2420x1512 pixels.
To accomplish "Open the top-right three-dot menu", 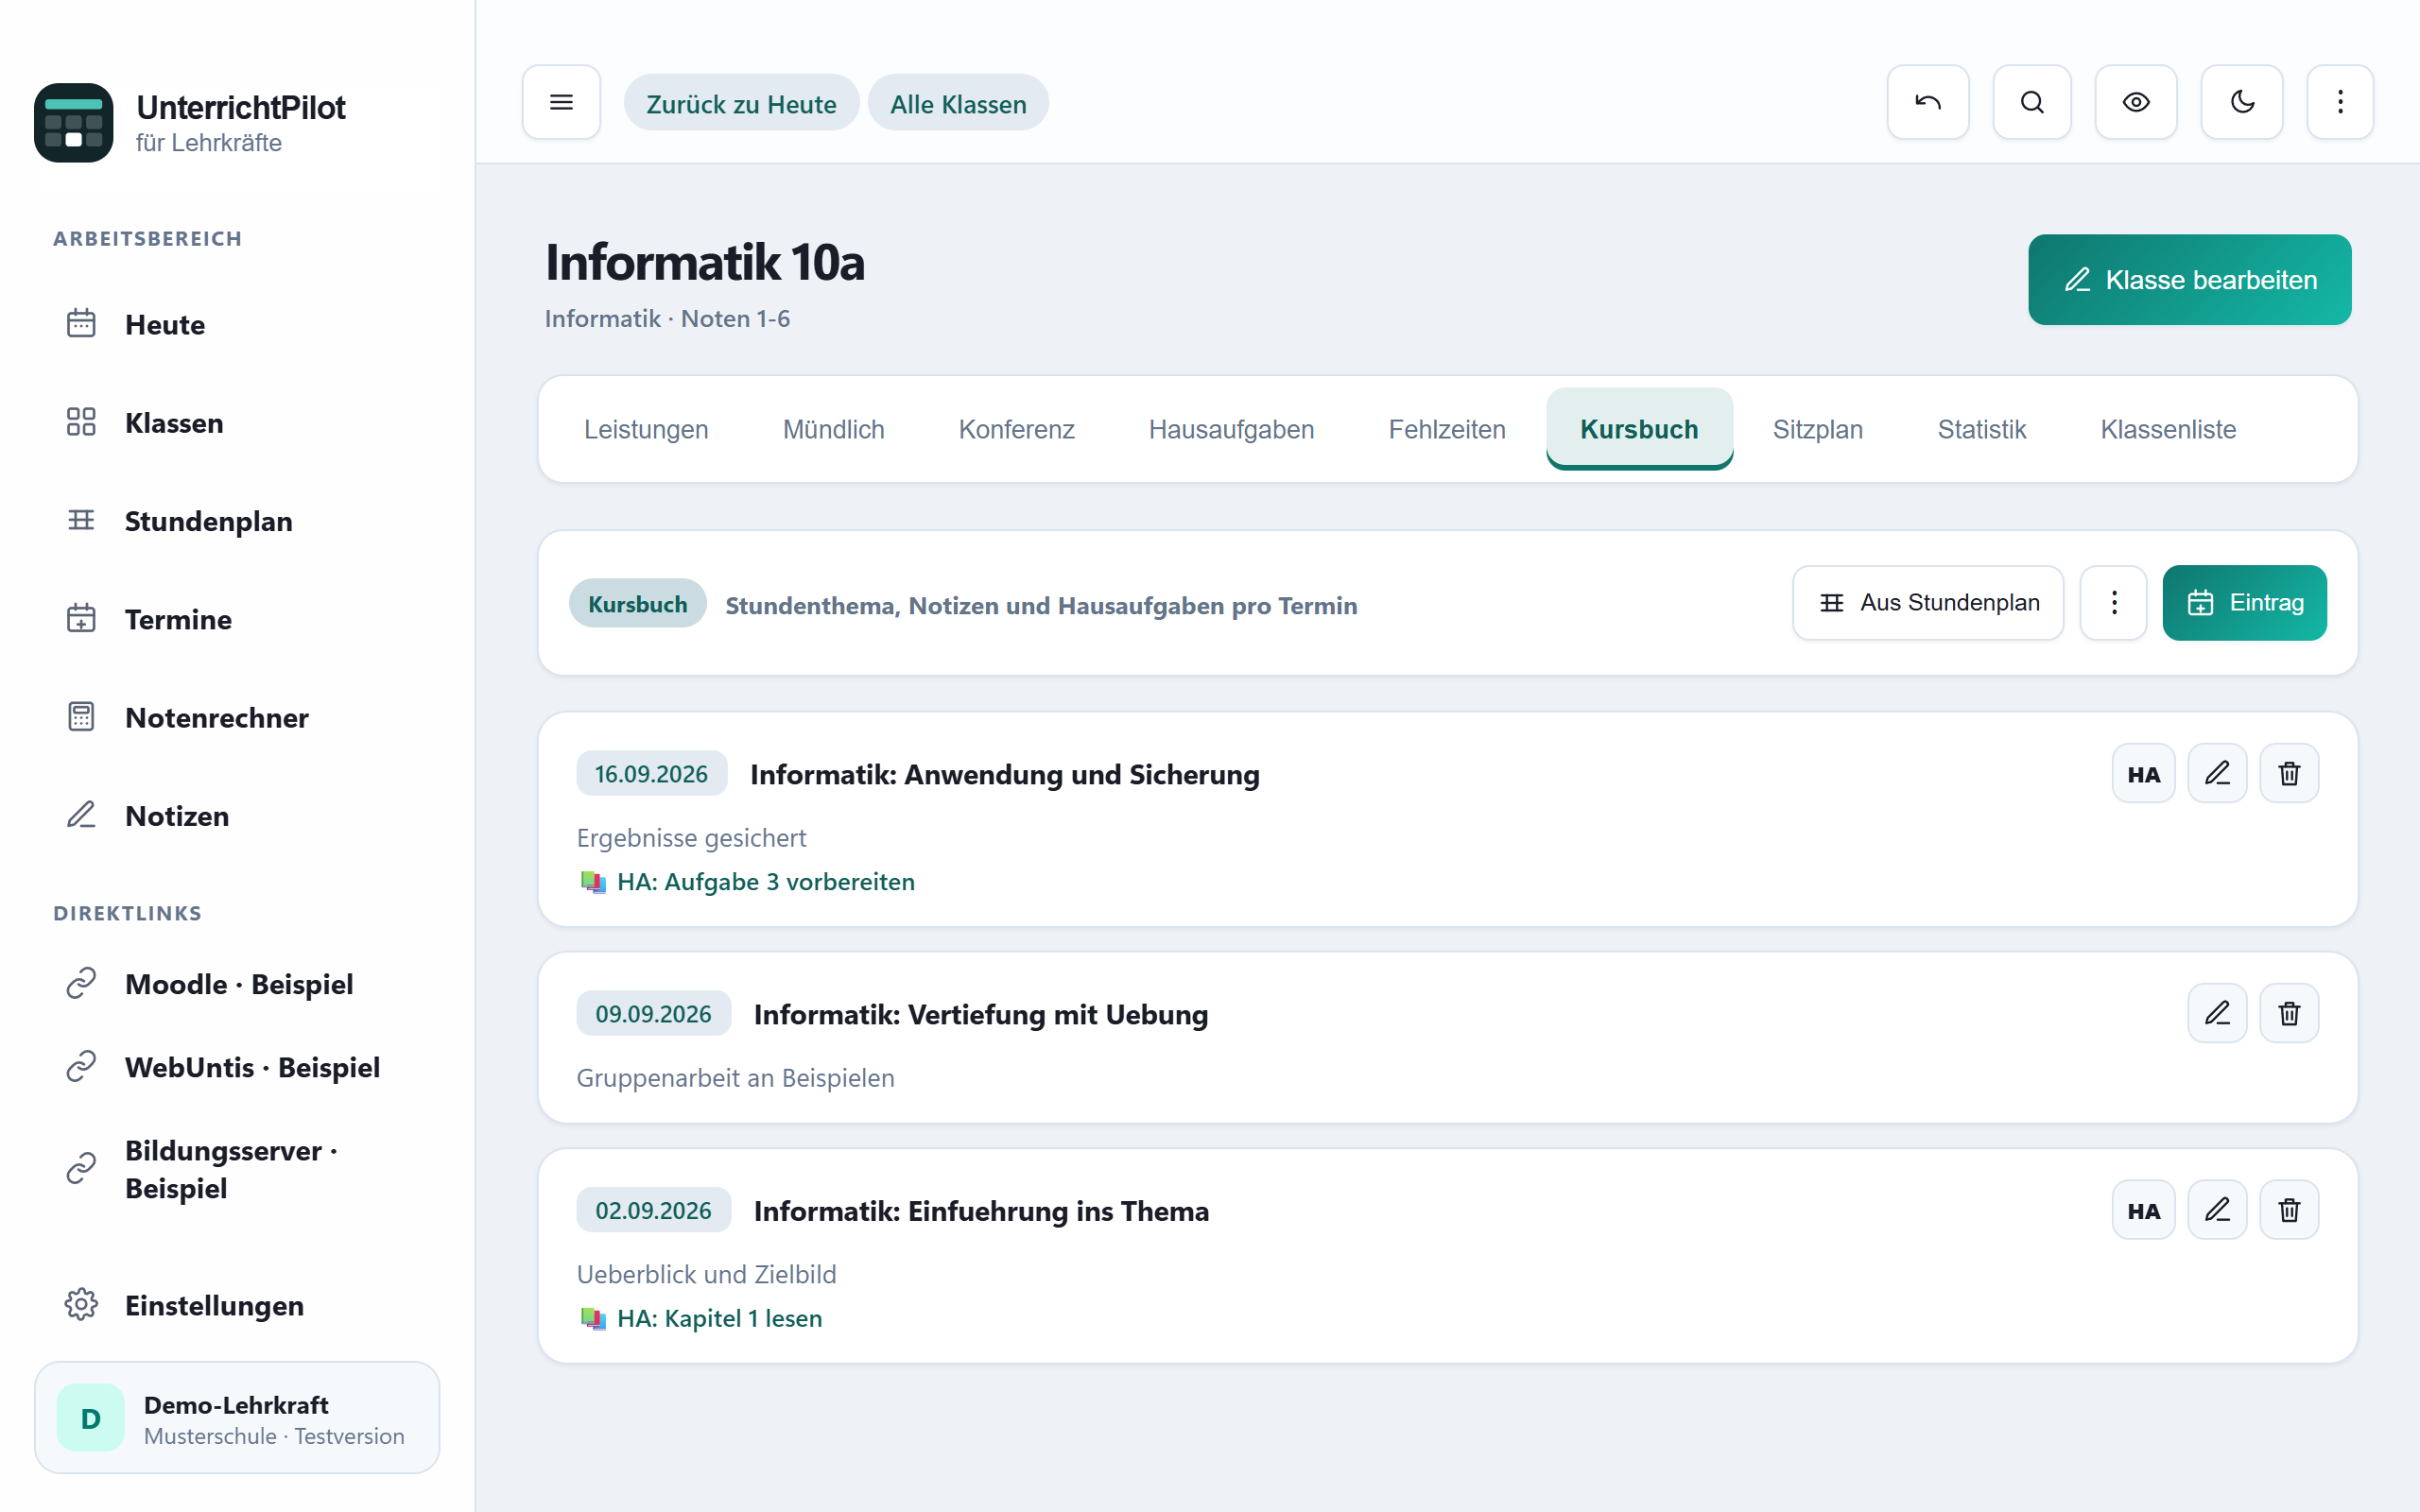I will [x=2340, y=102].
